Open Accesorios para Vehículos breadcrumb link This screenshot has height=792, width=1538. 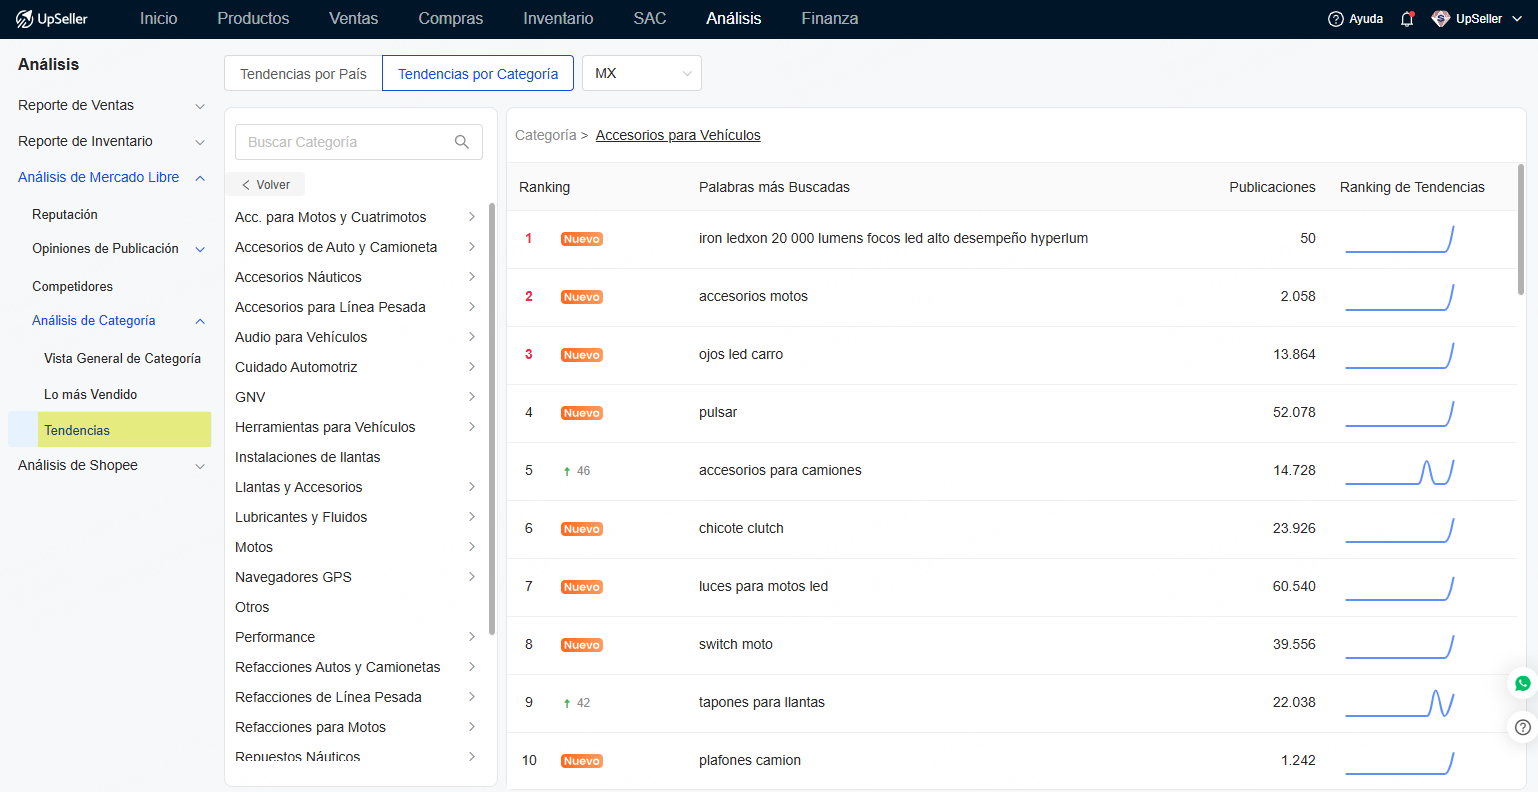[678, 135]
